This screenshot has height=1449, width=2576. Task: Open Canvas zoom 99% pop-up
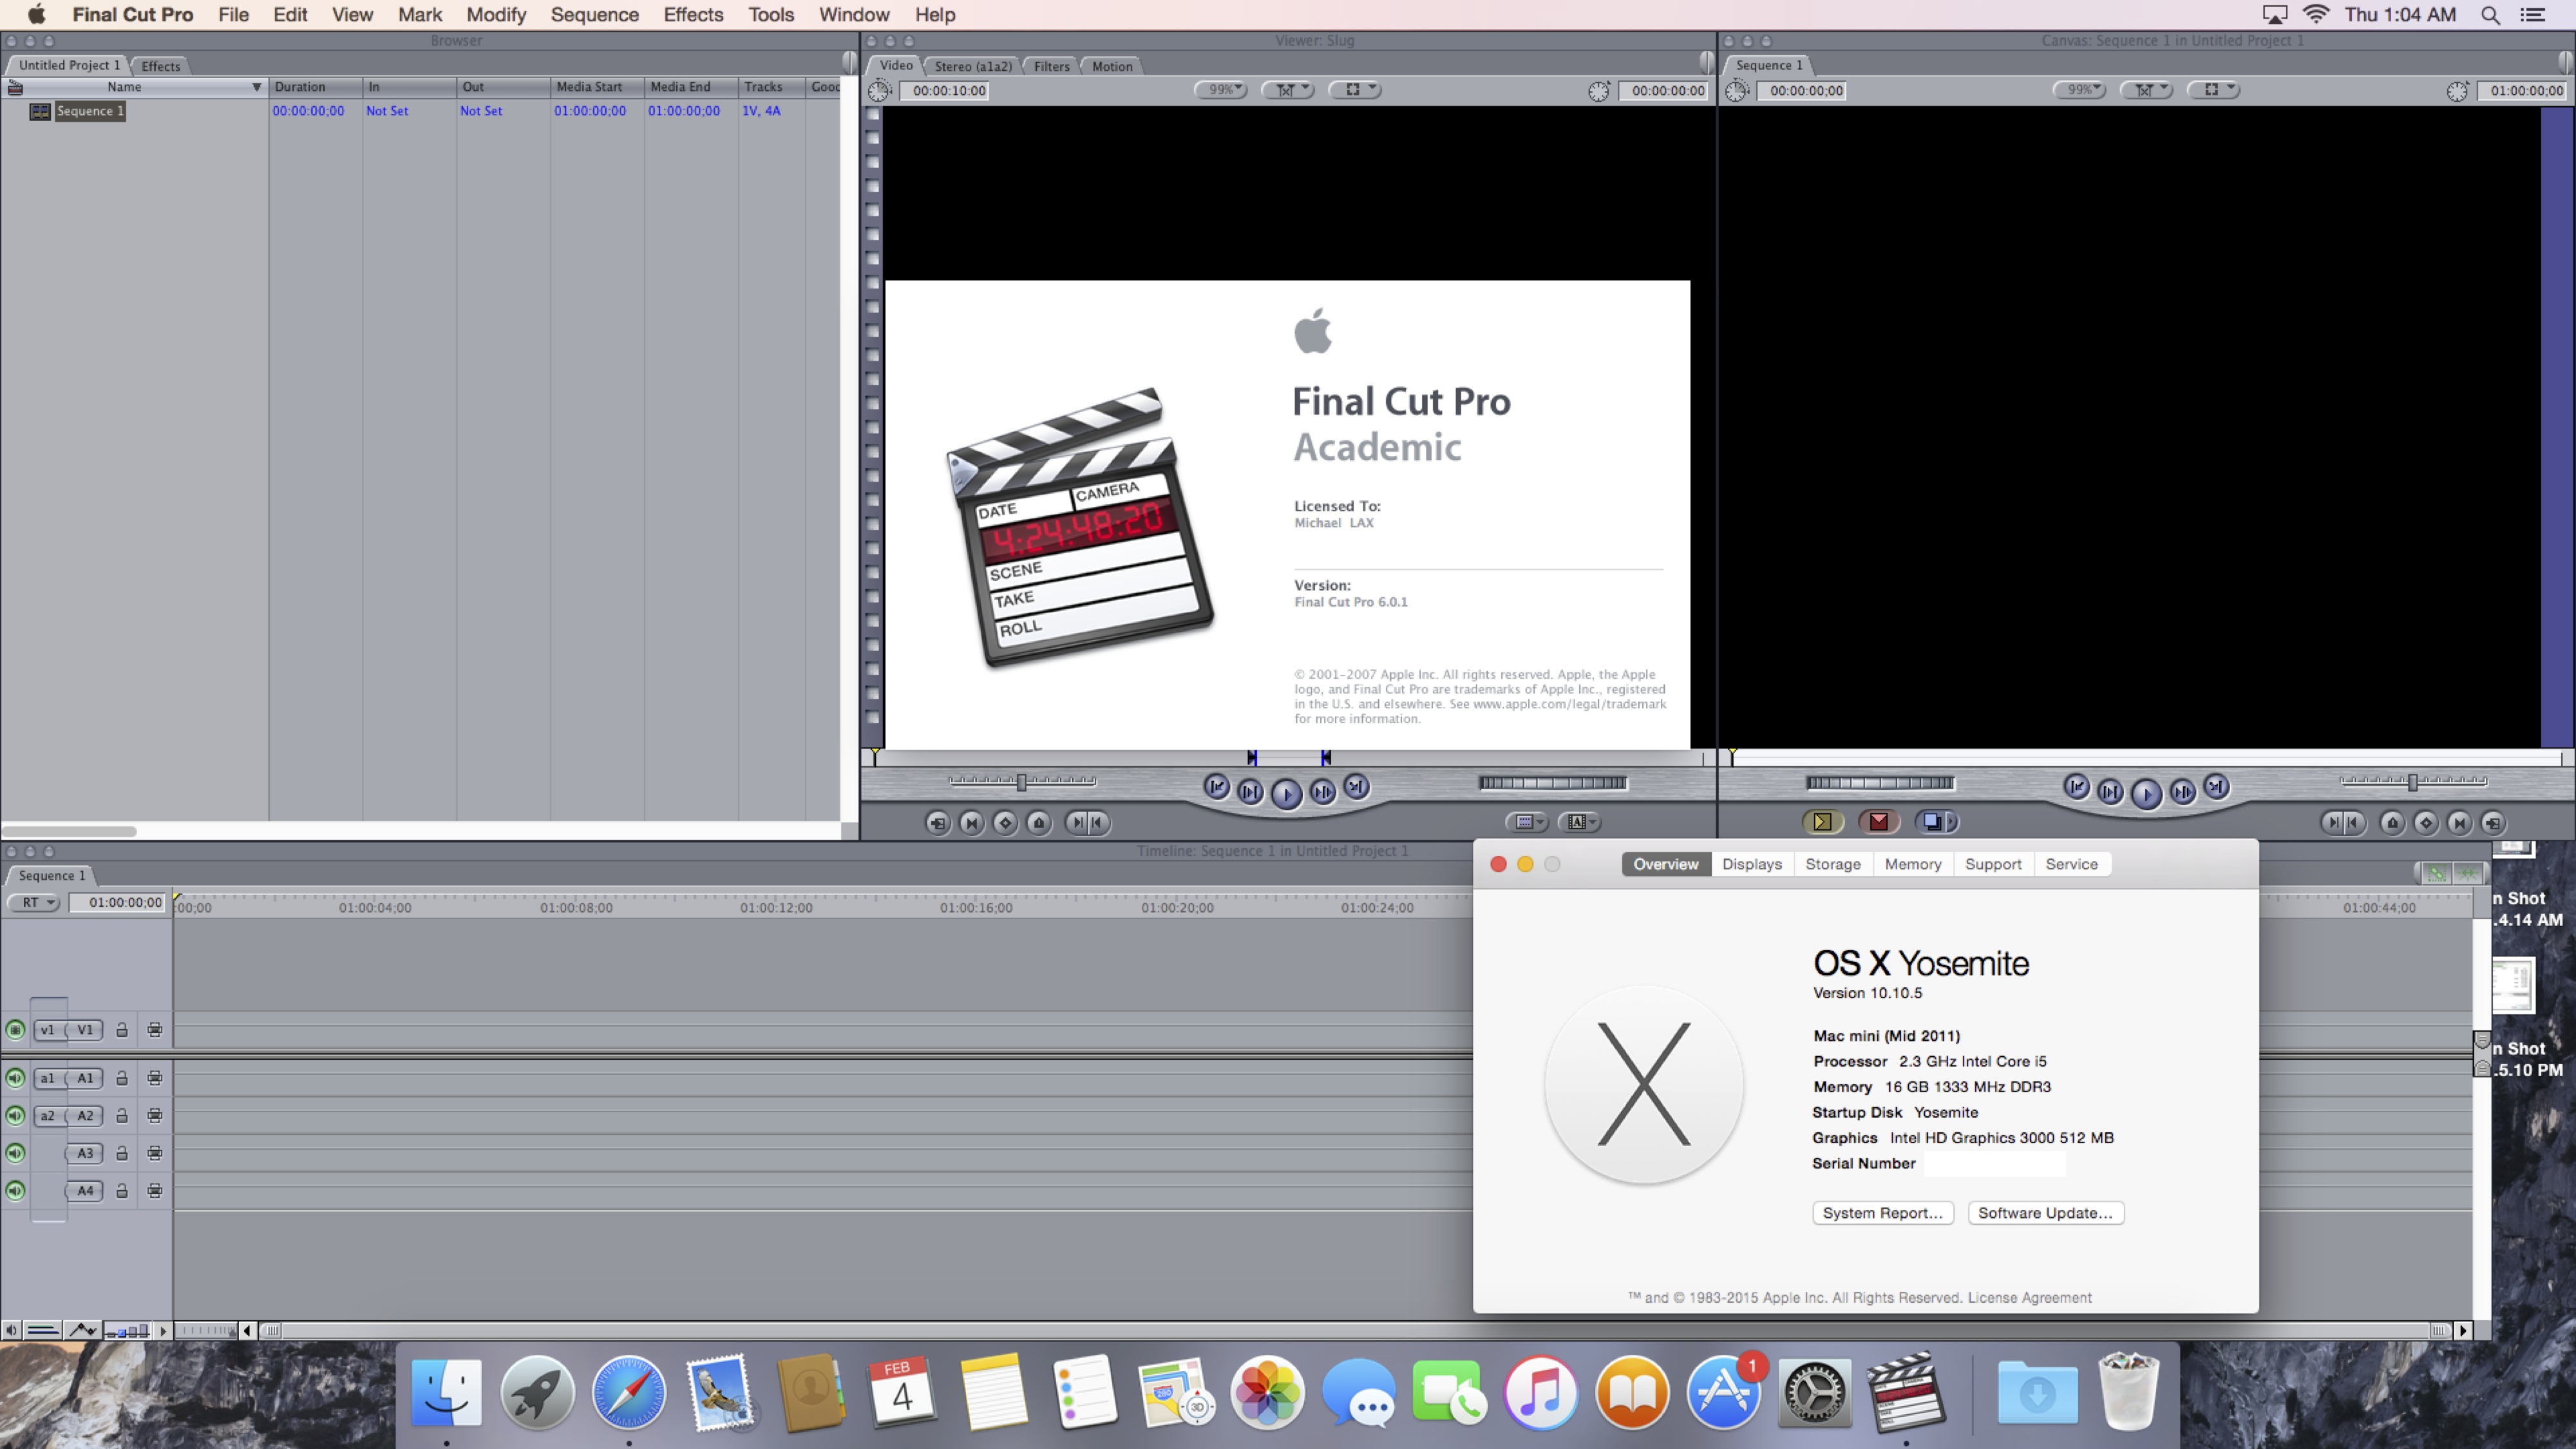(x=2080, y=89)
